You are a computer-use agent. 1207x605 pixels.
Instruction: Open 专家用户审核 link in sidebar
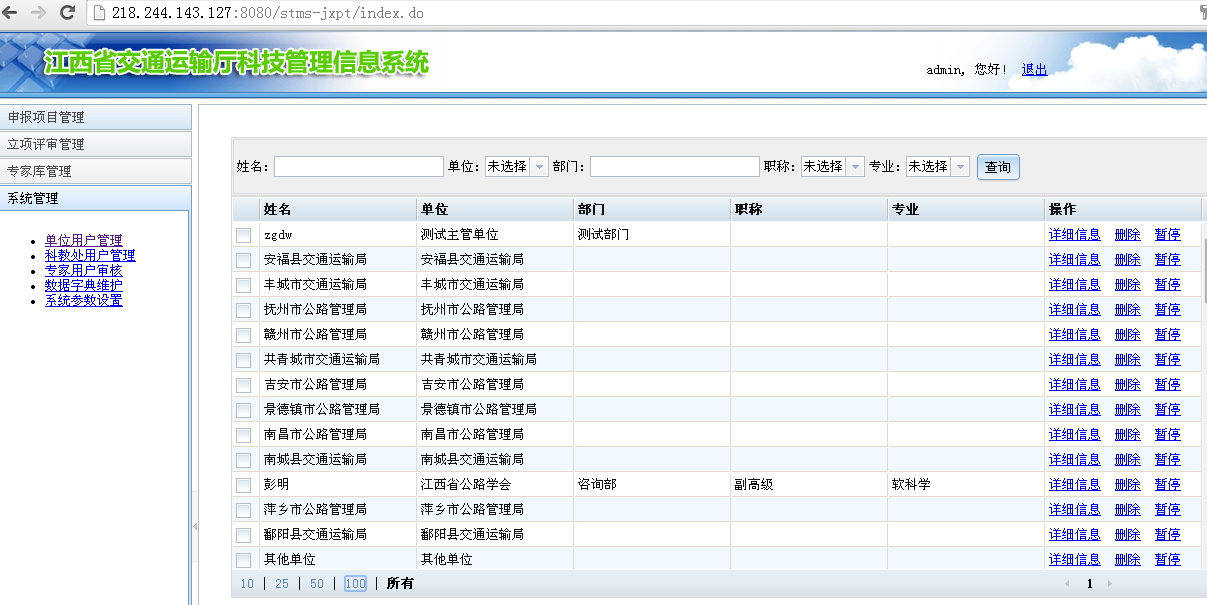[84, 271]
